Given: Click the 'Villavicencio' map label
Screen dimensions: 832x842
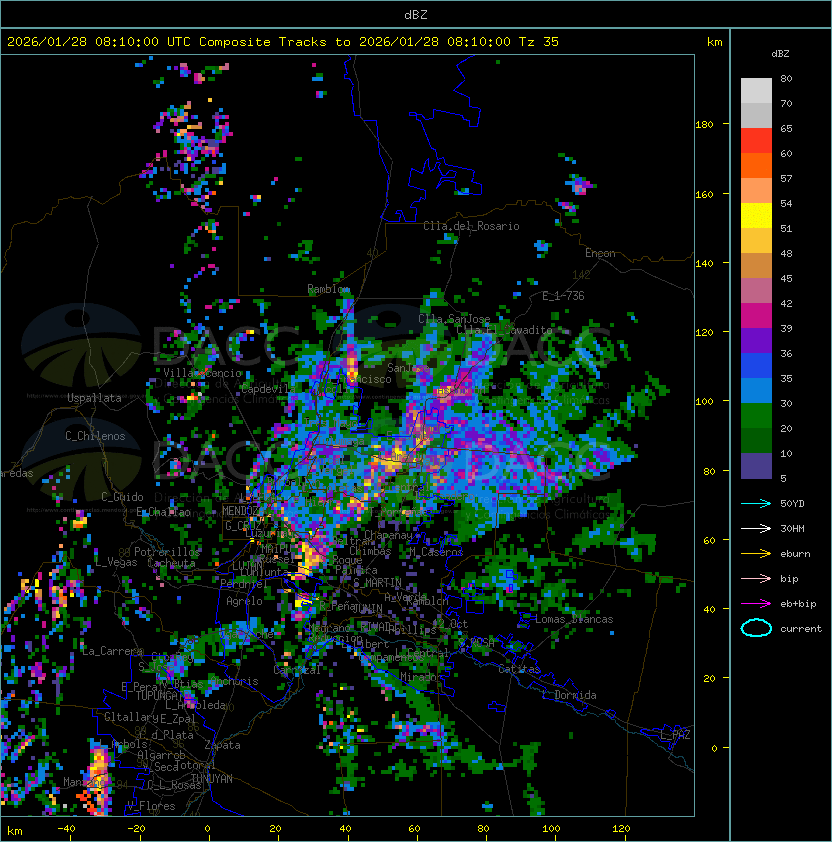Looking at the screenshot, I should (x=202, y=373).
